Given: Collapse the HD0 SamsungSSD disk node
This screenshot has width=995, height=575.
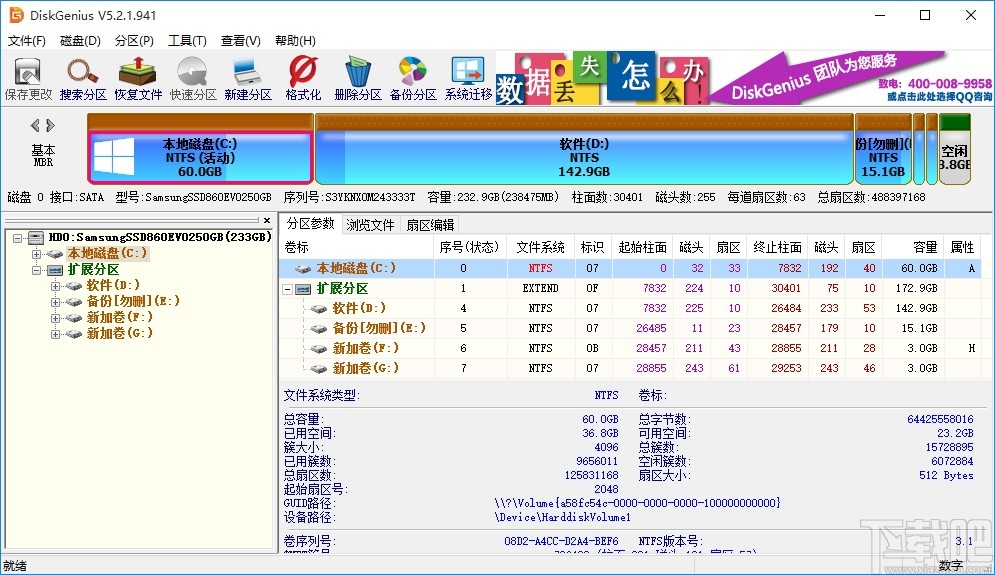Looking at the screenshot, I should click(x=18, y=238).
